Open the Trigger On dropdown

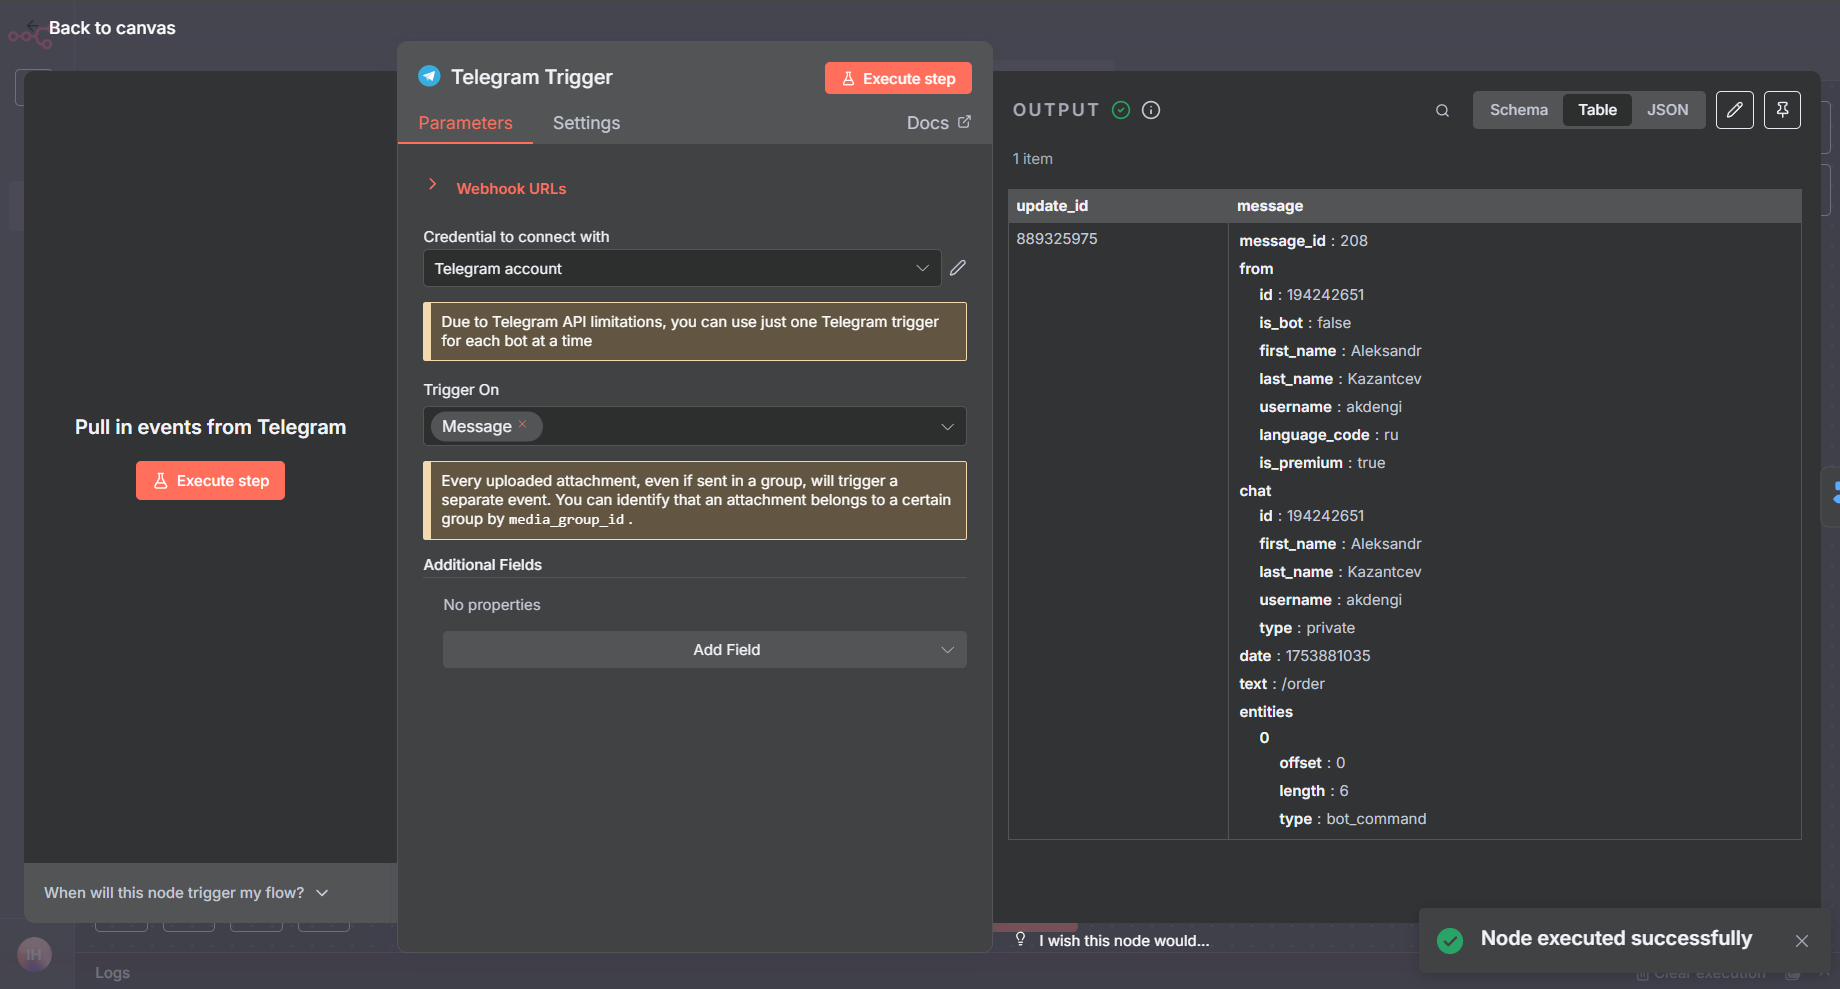coord(695,426)
